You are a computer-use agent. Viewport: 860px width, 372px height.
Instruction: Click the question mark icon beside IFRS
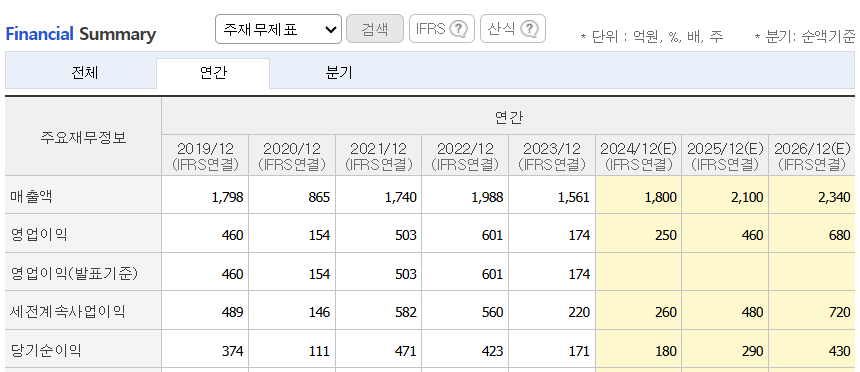pos(459,29)
